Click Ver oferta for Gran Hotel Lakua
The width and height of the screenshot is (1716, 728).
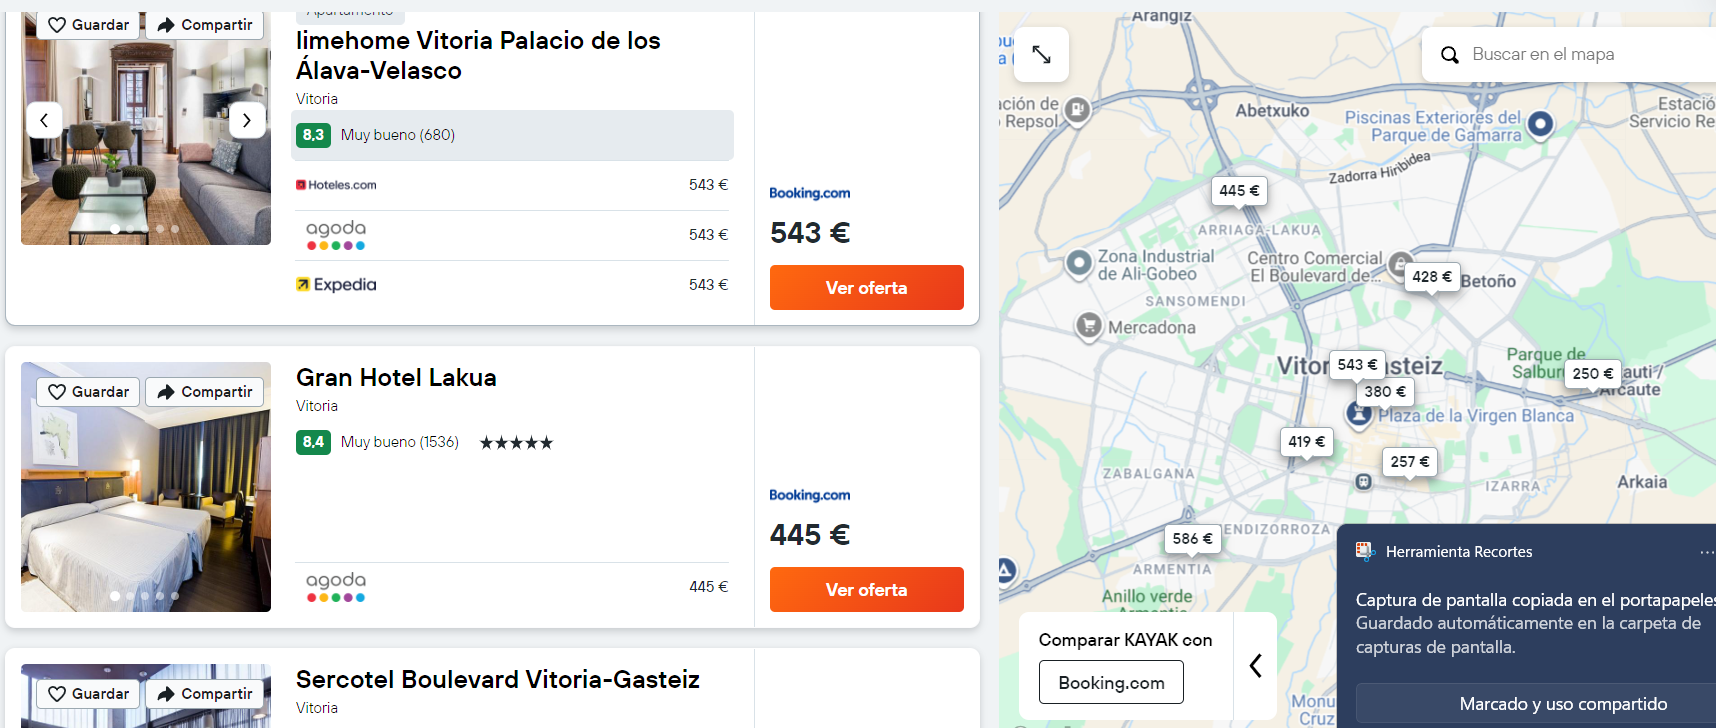866,590
